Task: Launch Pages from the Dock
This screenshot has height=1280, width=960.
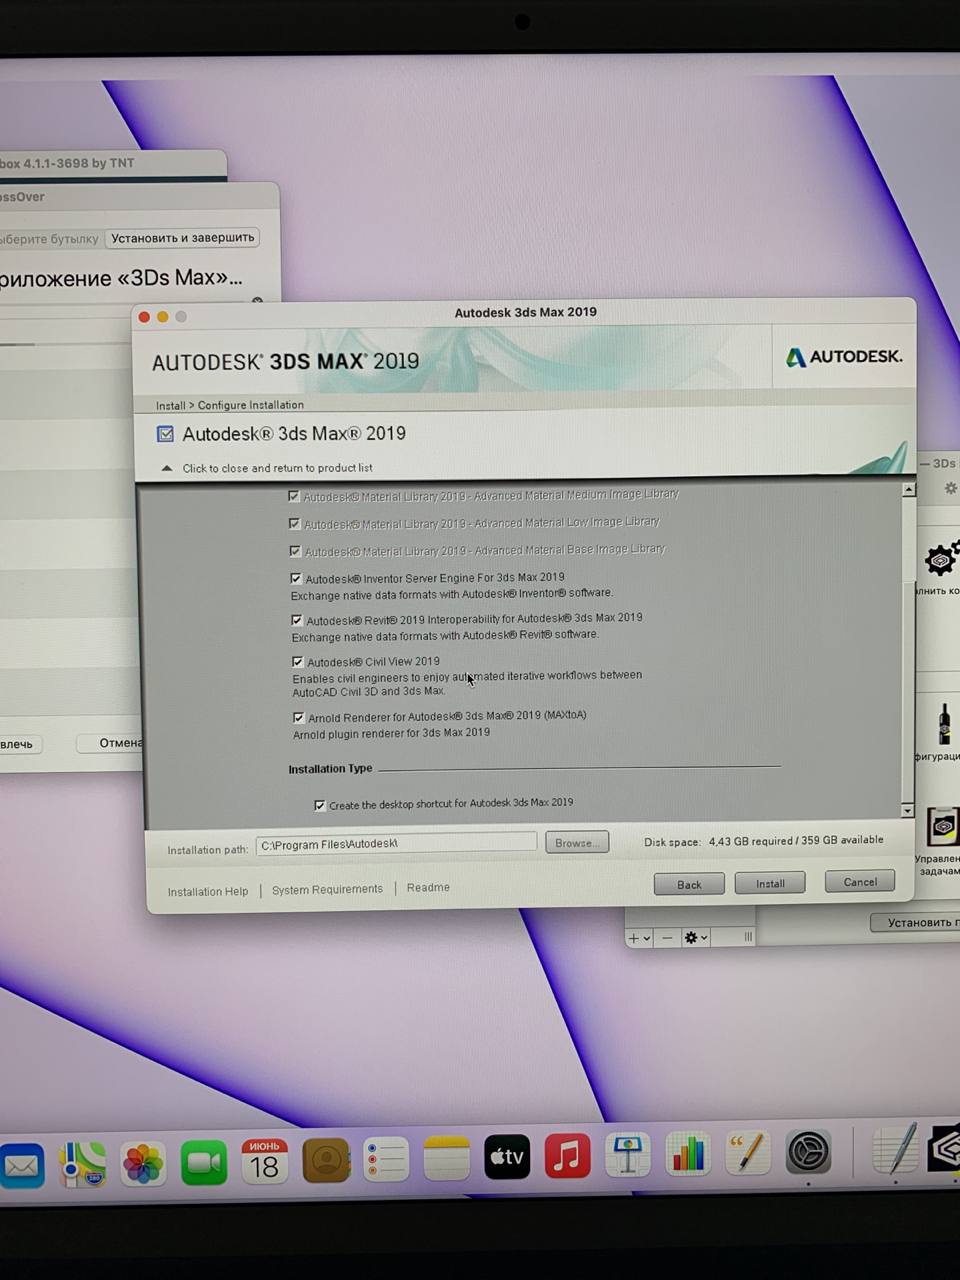Action: click(x=748, y=1154)
